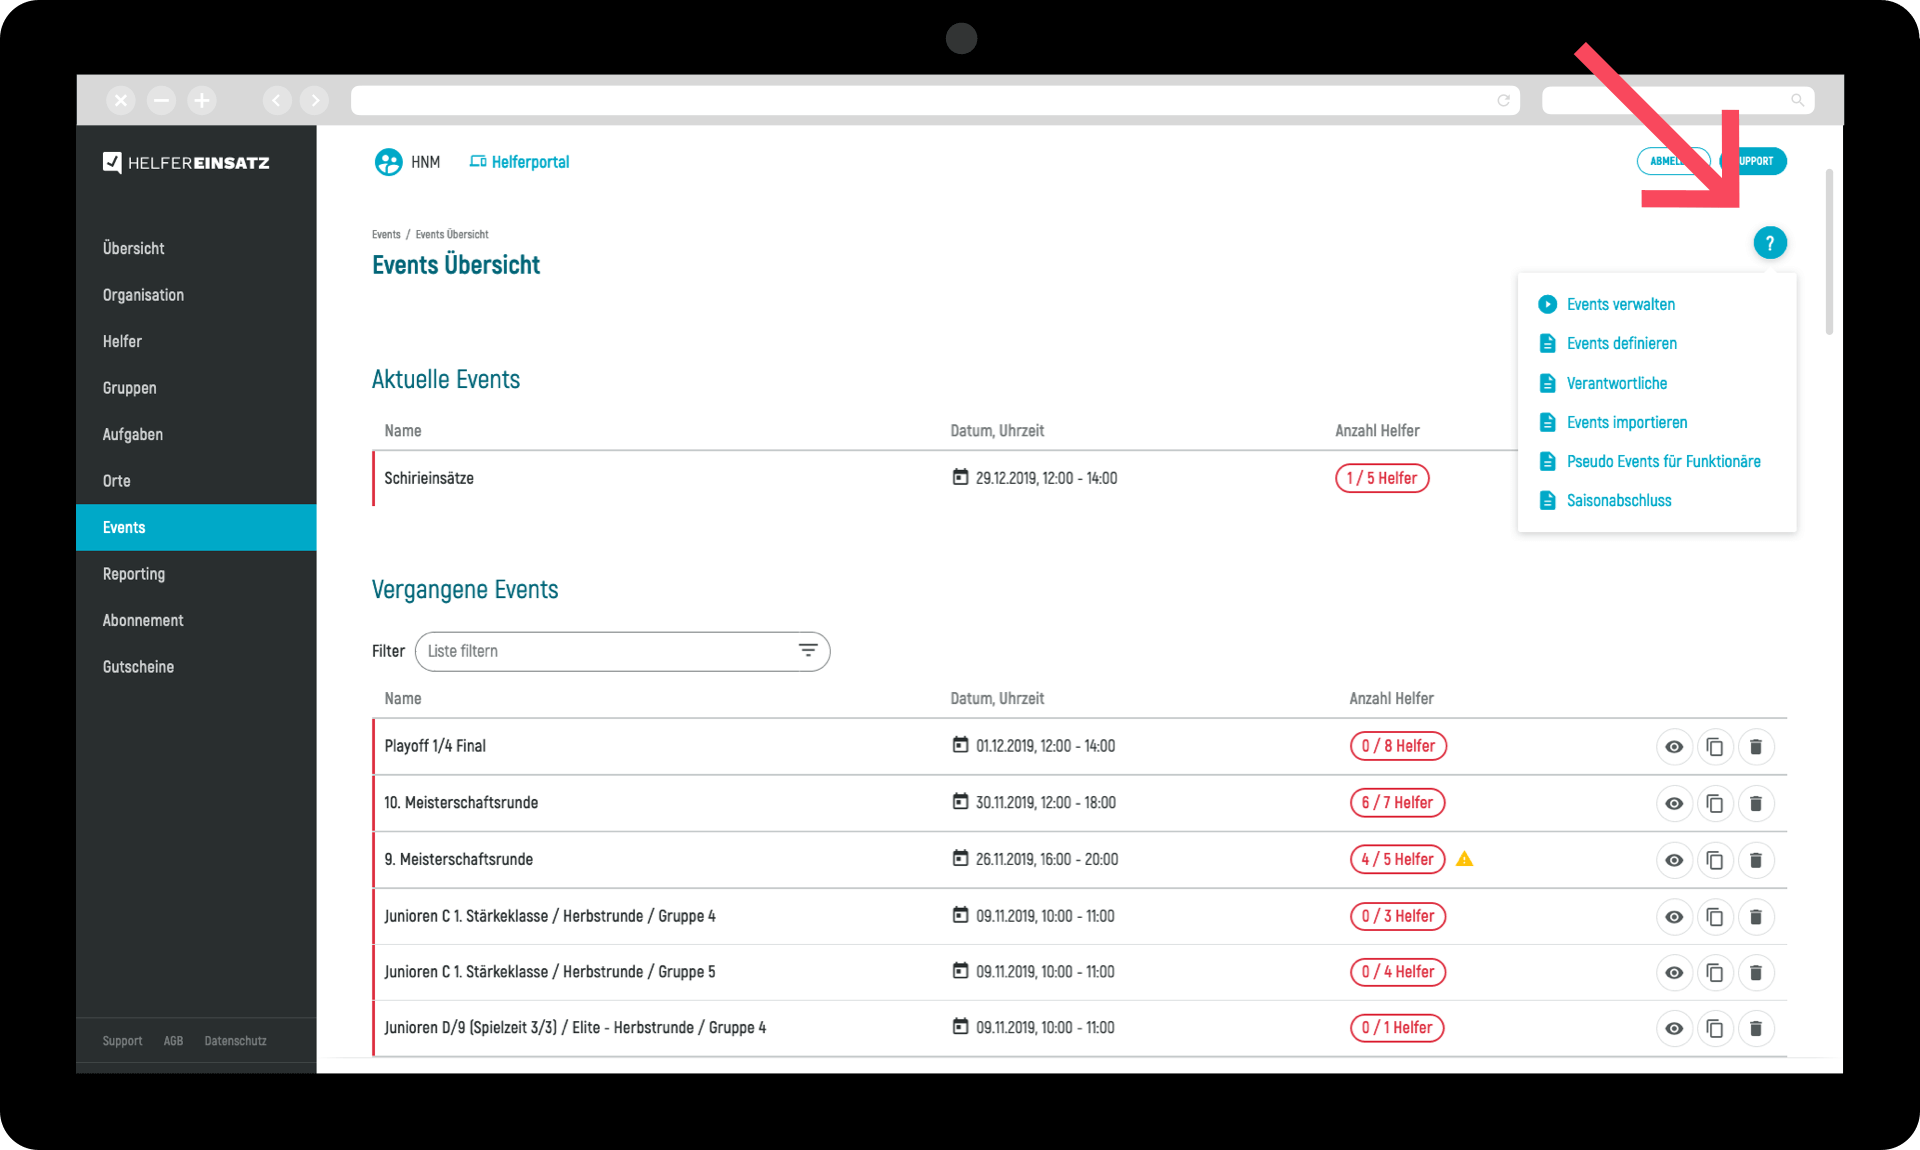Click the HNM organisation avatar icon

(x=388, y=162)
